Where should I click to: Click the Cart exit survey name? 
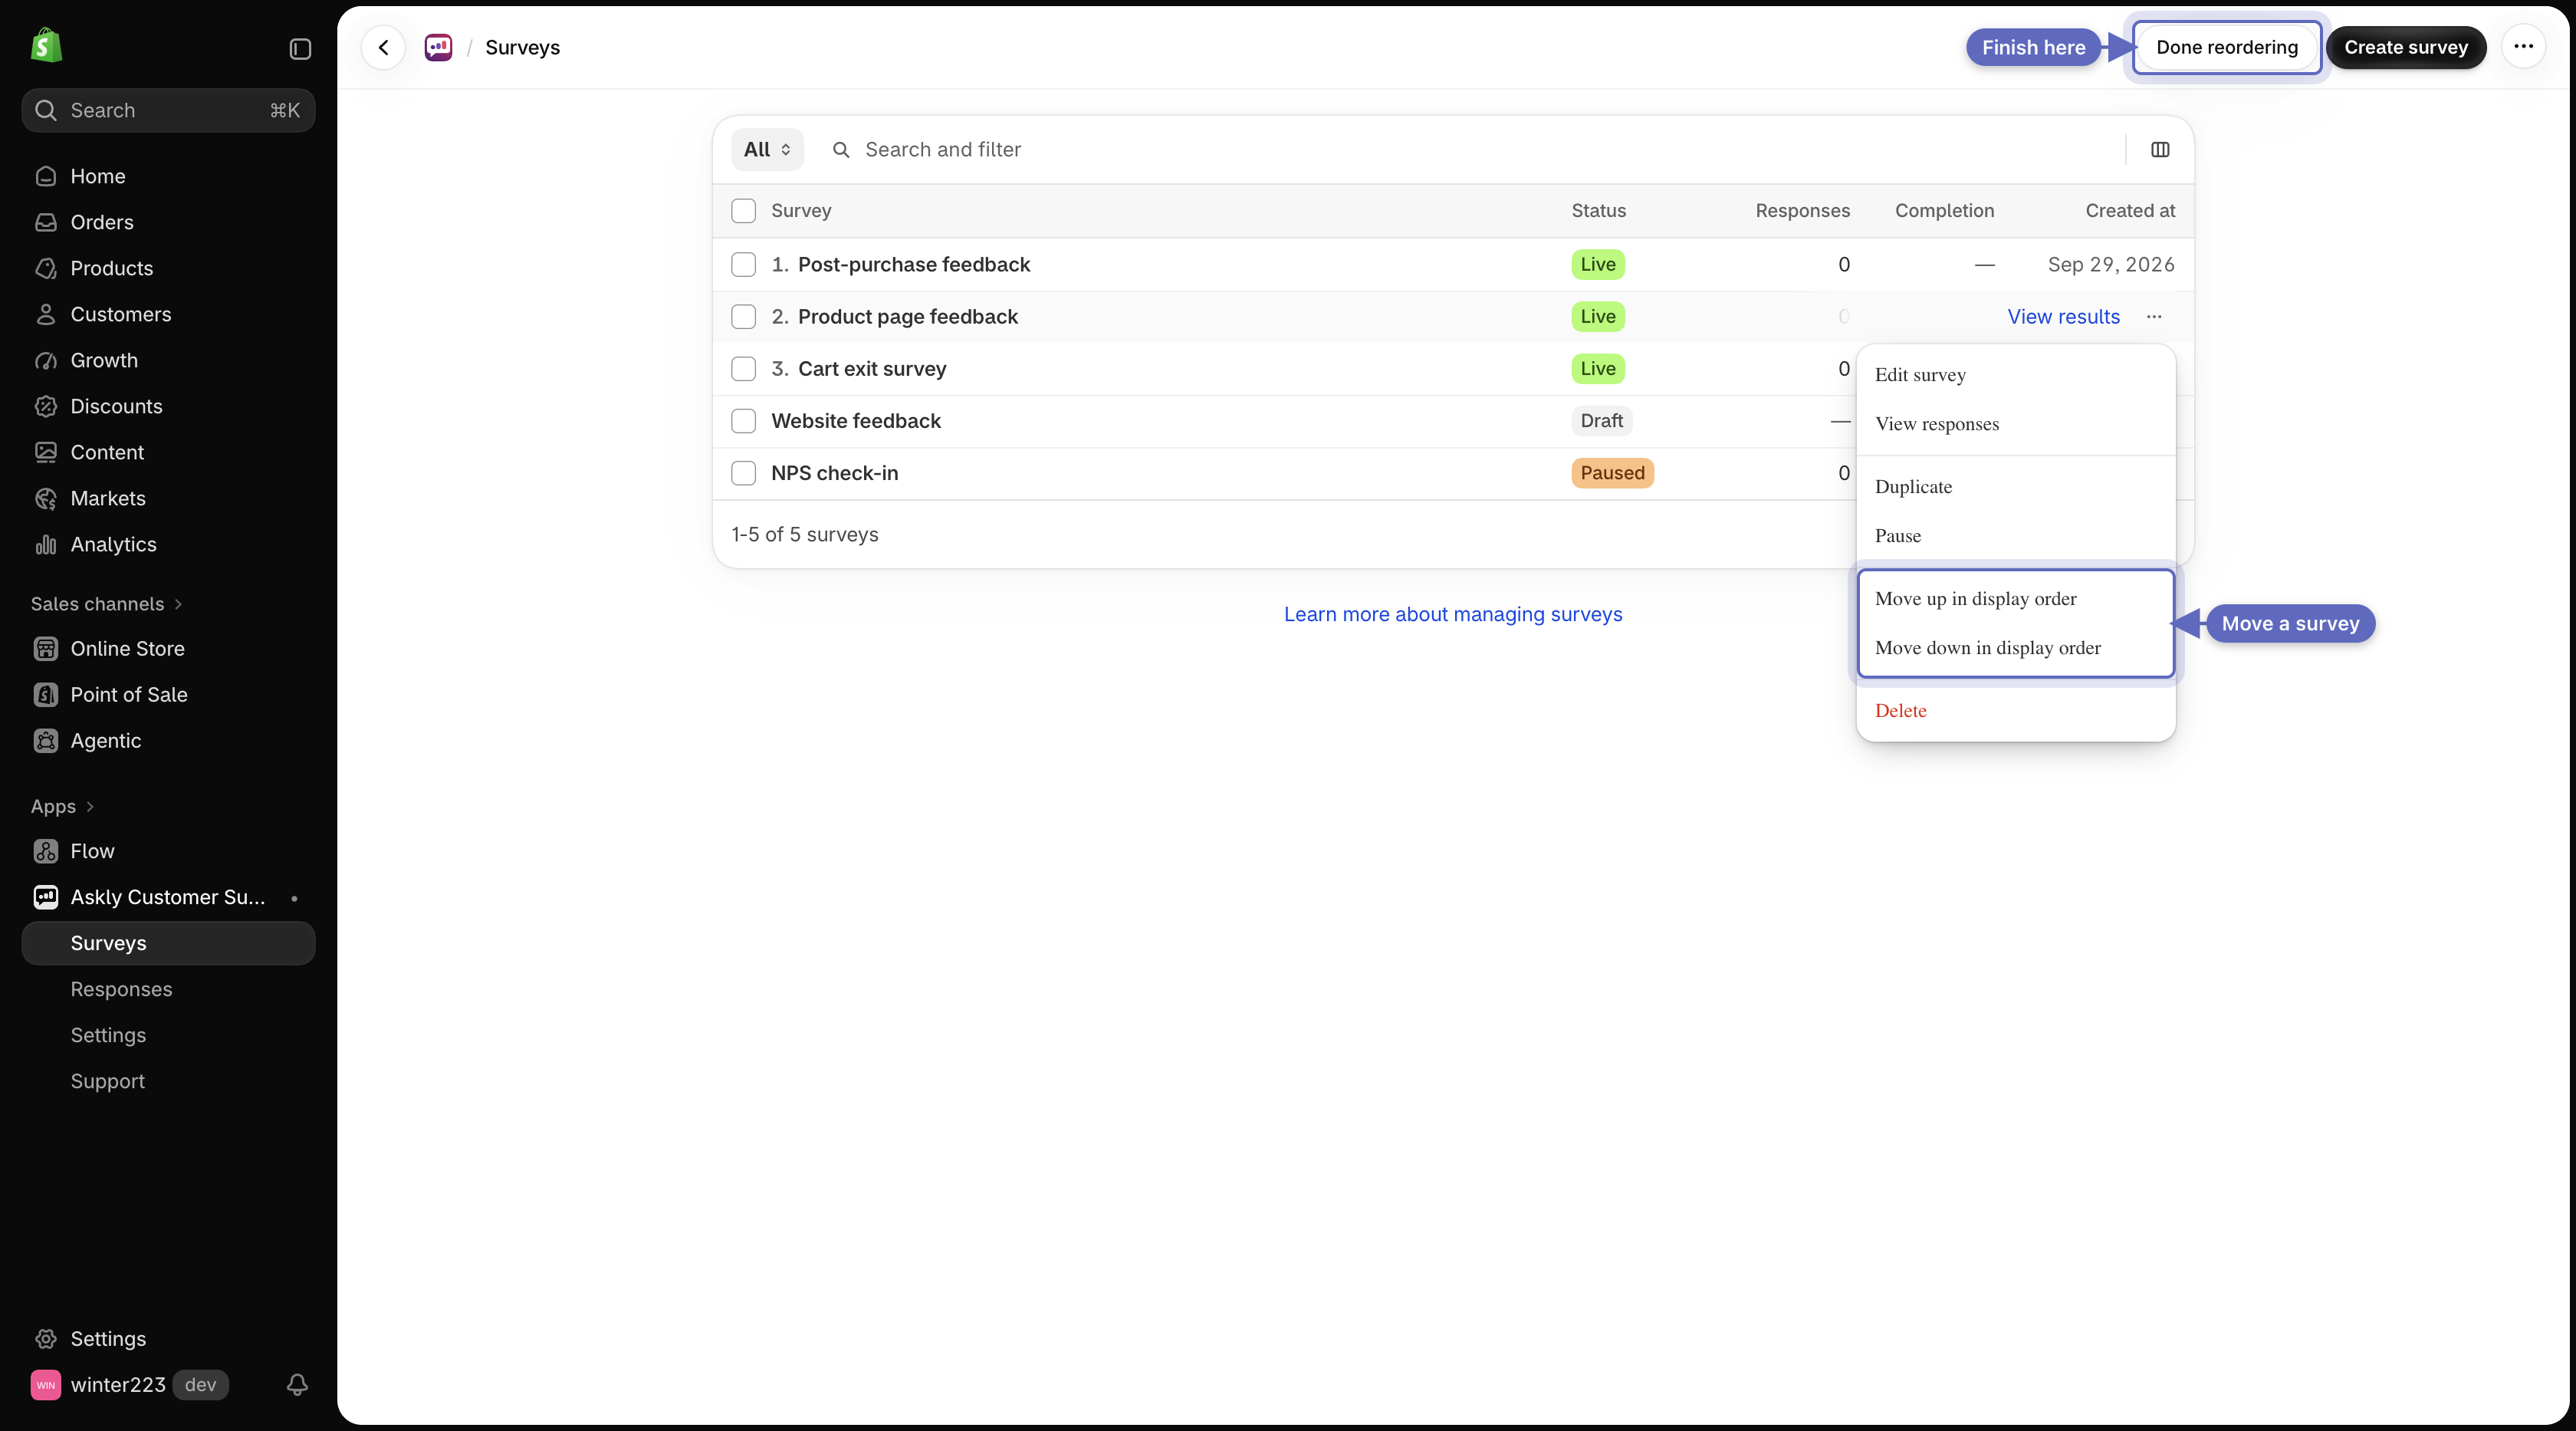coord(871,368)
